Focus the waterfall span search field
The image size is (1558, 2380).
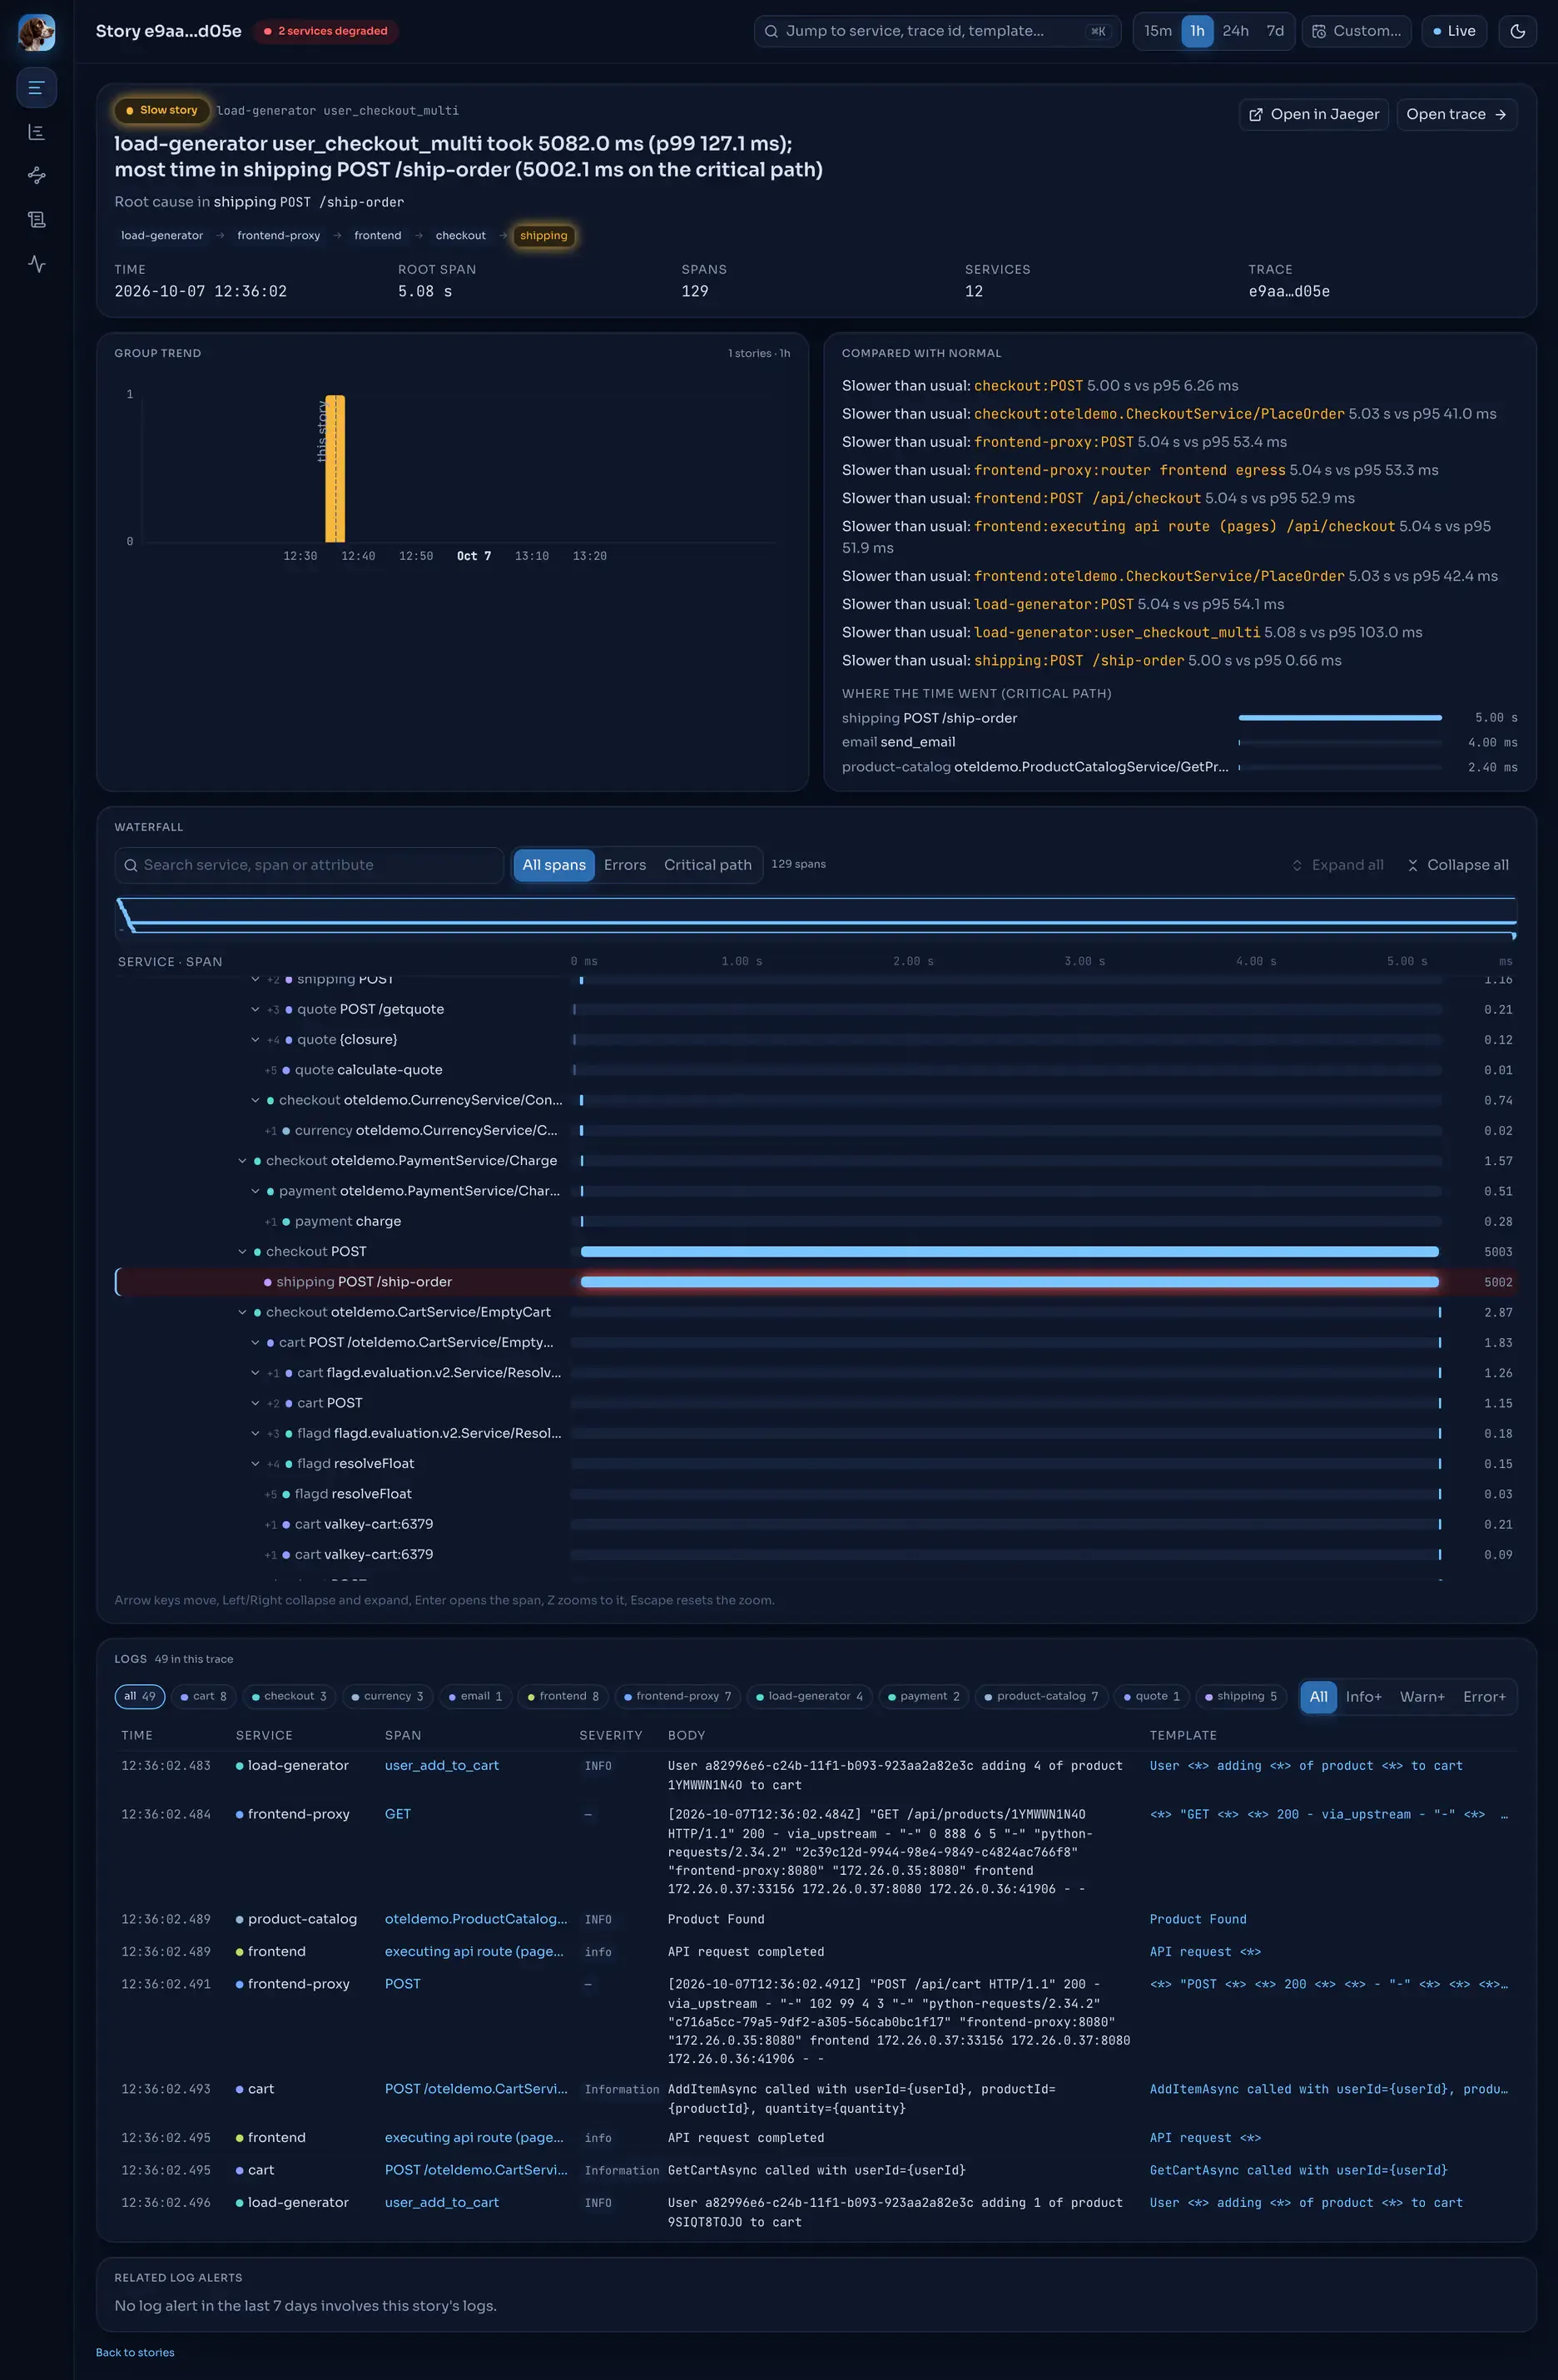tap(309, 865)
